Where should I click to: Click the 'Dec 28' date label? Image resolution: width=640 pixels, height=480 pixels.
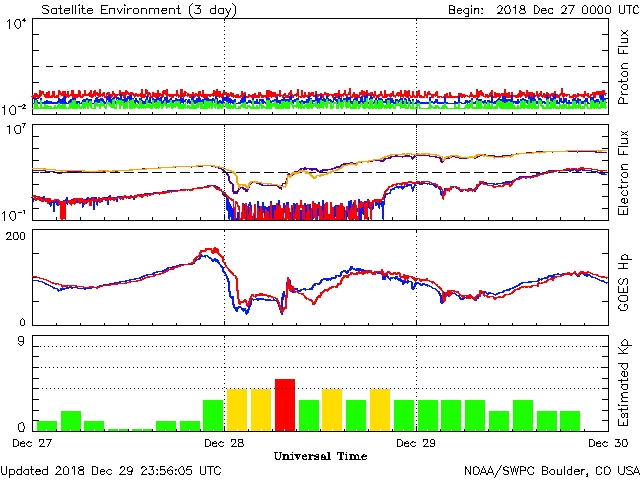point(224,443)
